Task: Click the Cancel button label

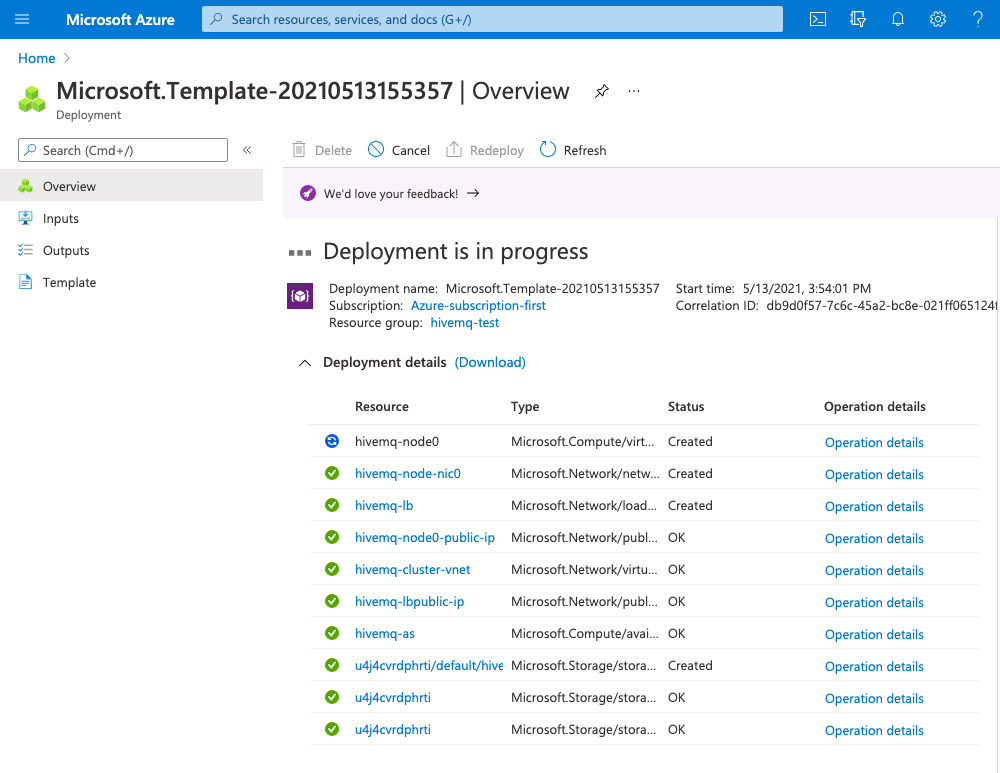Action: pos(411,151)
